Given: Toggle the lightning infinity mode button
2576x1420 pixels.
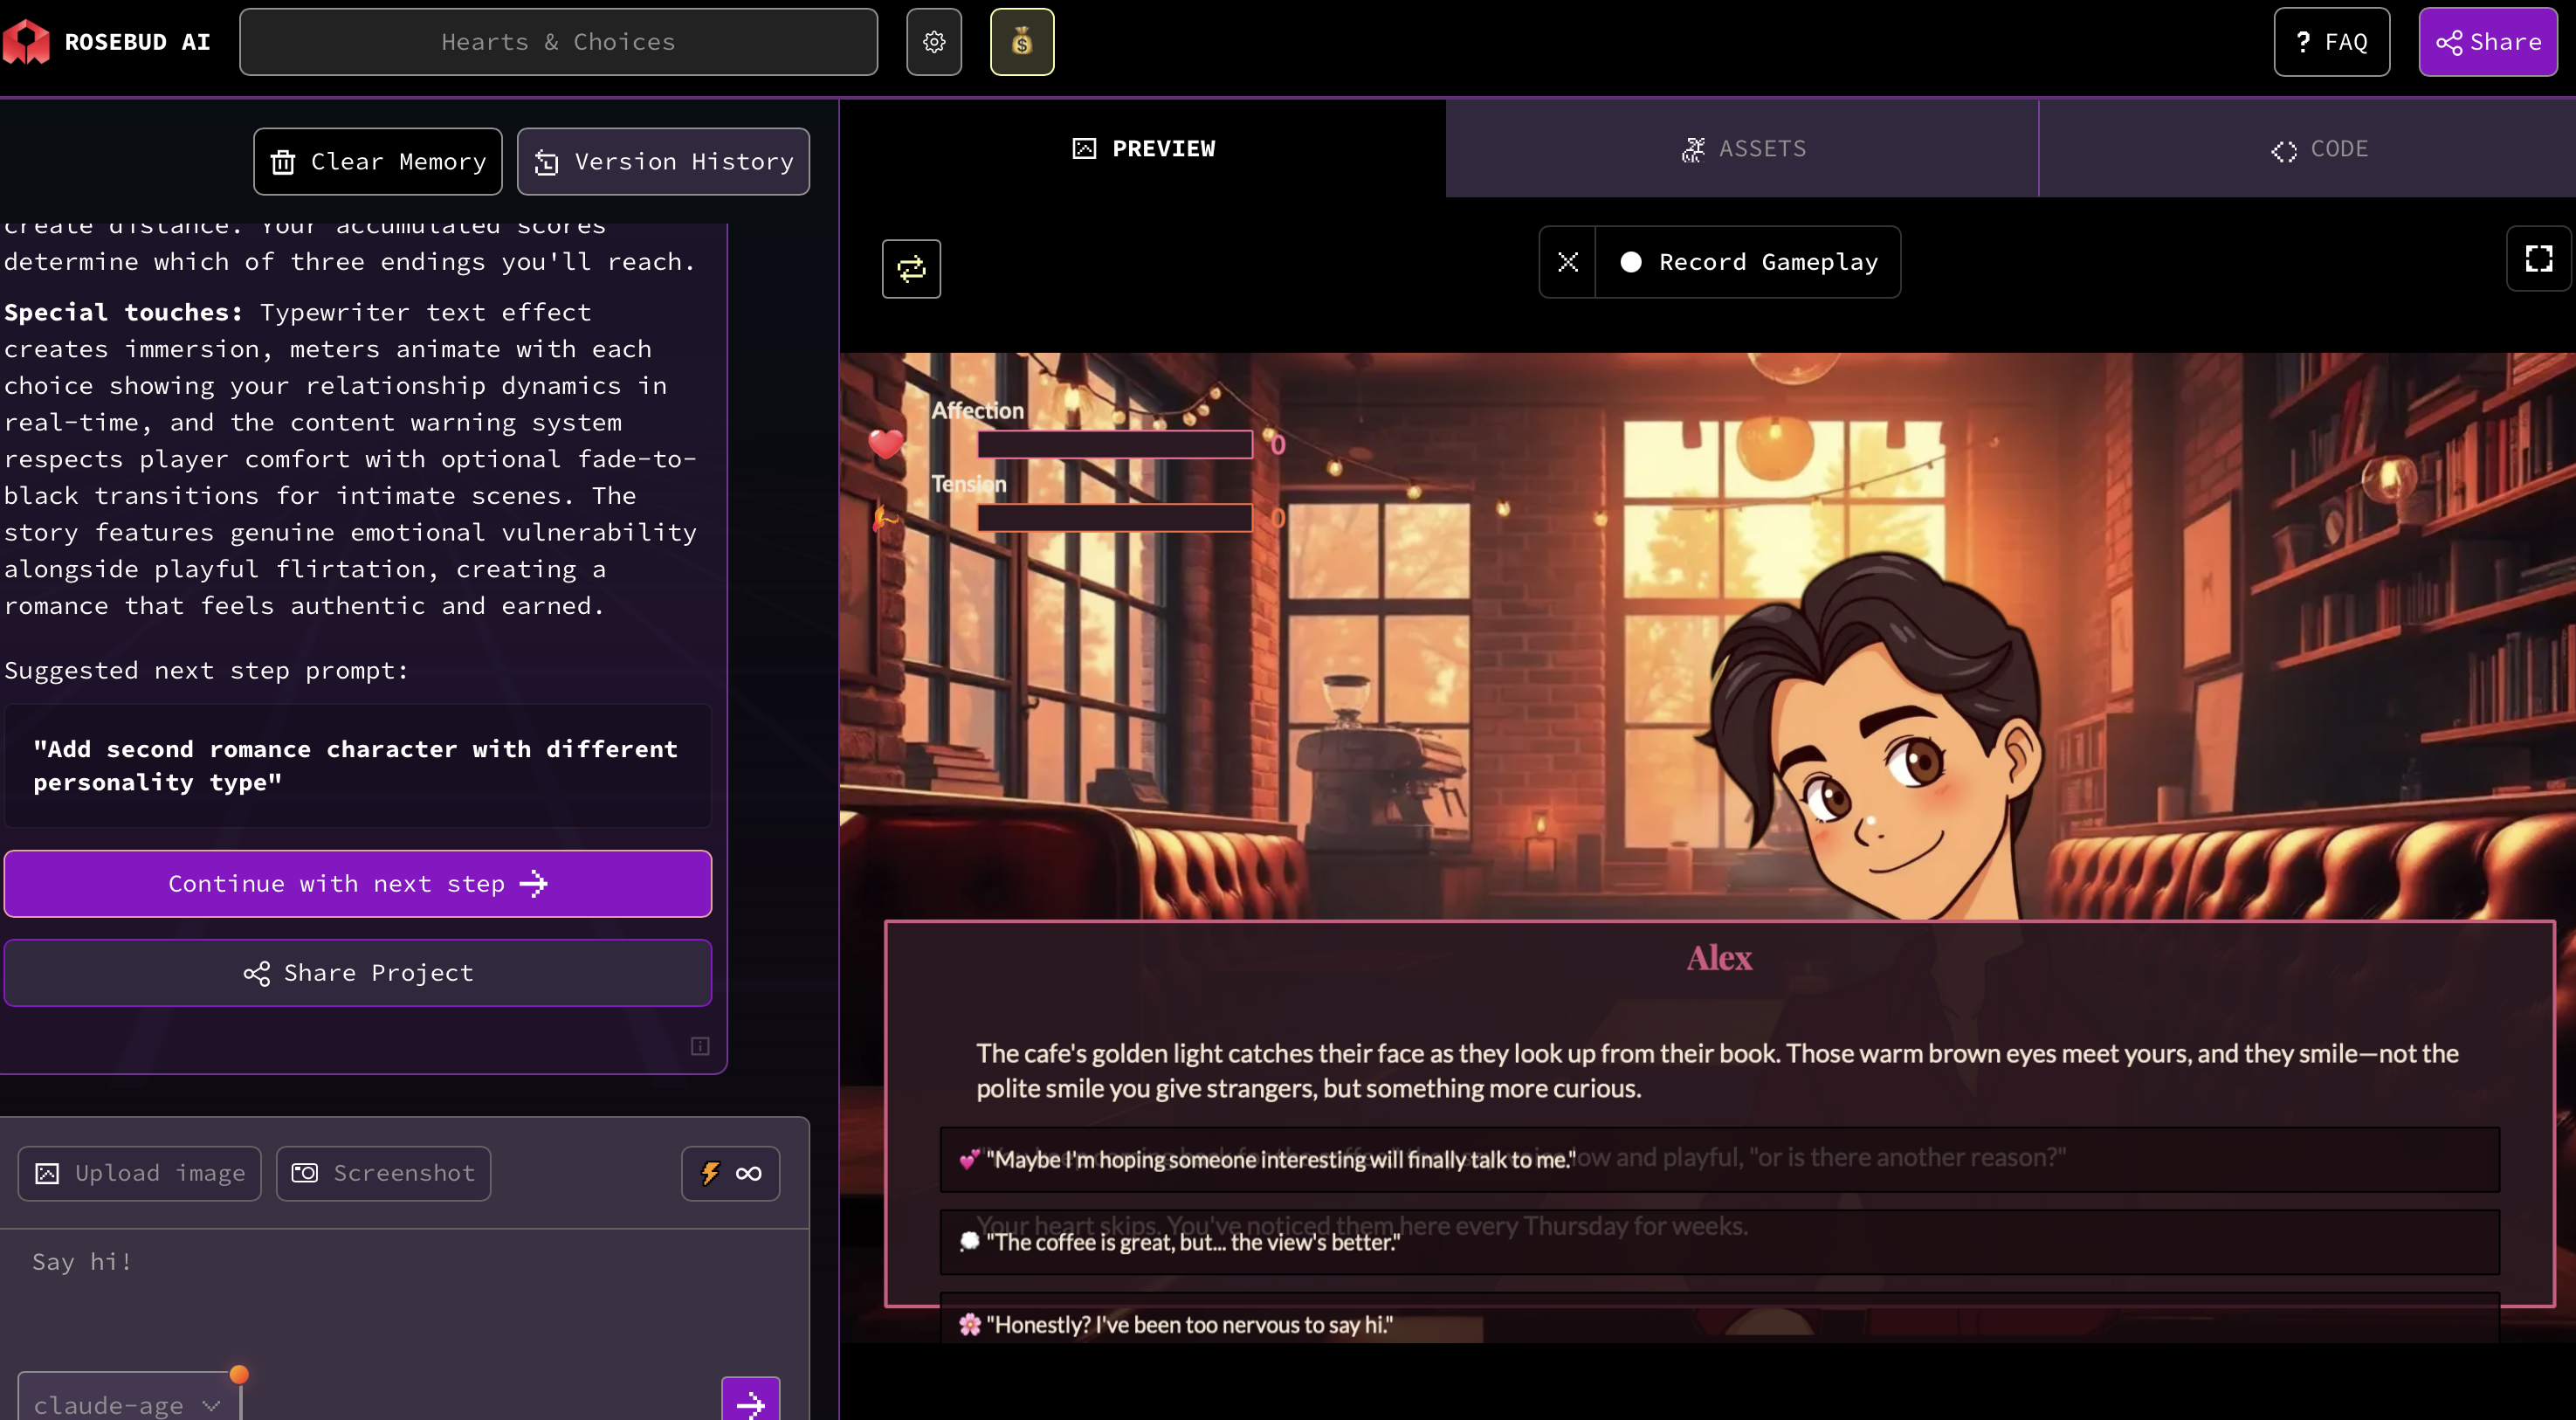Looking at the screenshot, I should click(730, 1173).
